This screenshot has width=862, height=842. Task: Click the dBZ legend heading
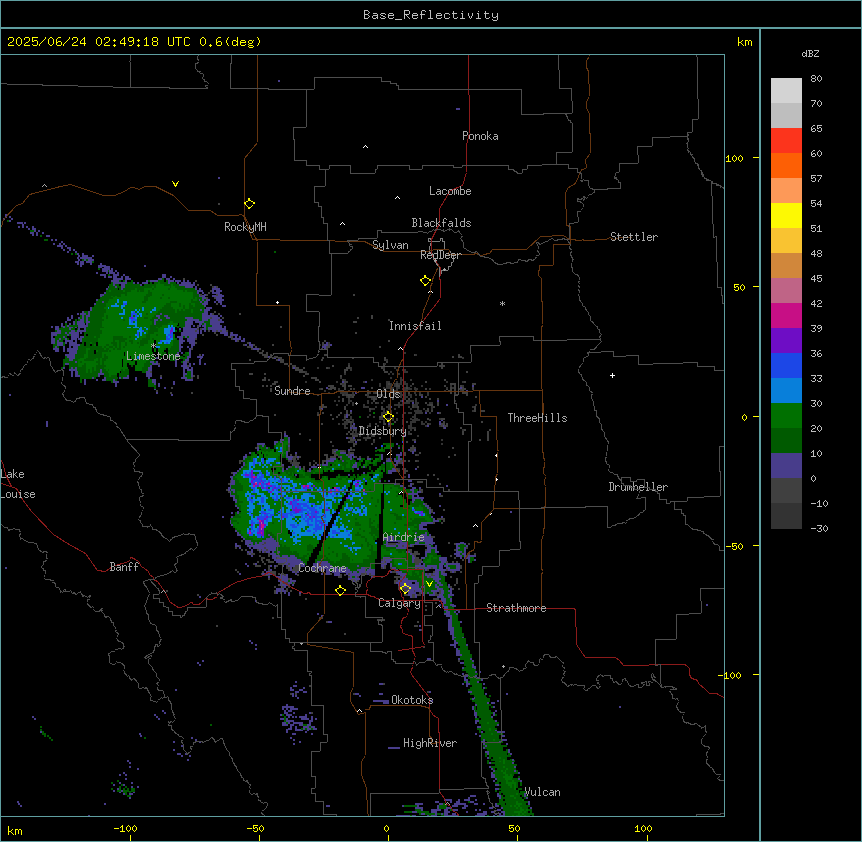810,53
